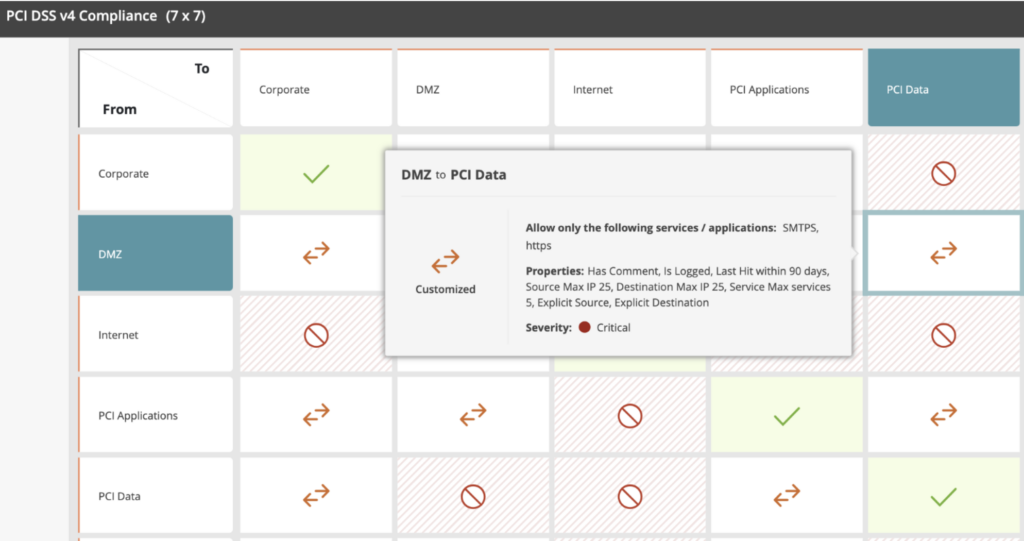Click PCI Applications to Corporate arrows icon

click(x=316, y=415)
